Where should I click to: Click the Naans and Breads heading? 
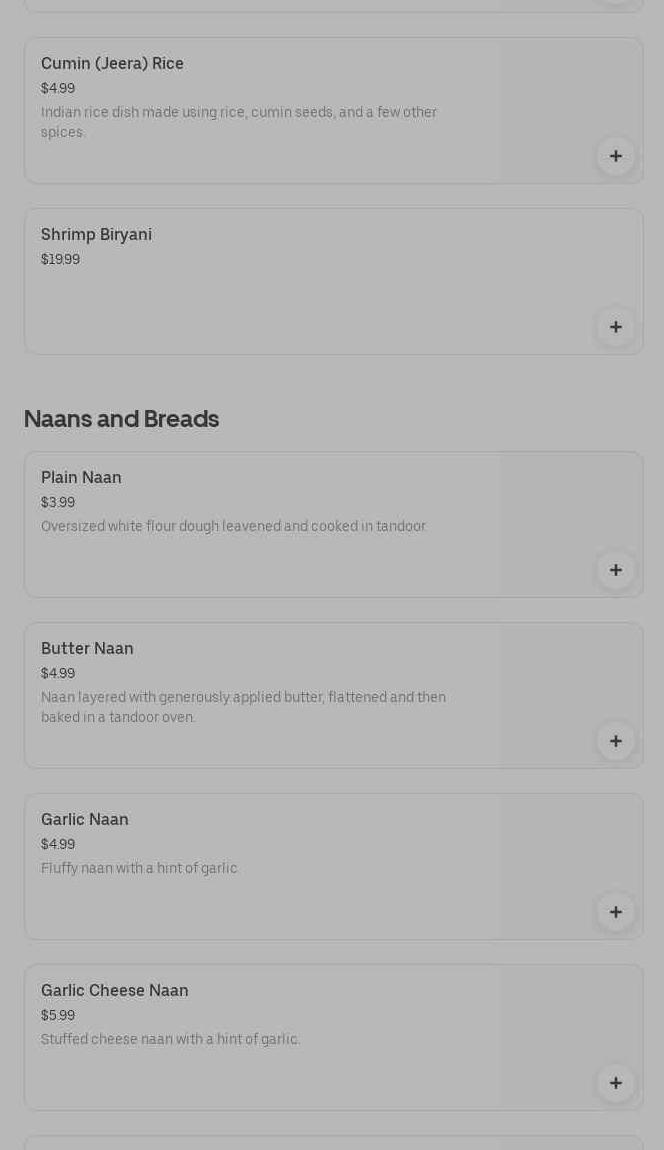point(121,419)
